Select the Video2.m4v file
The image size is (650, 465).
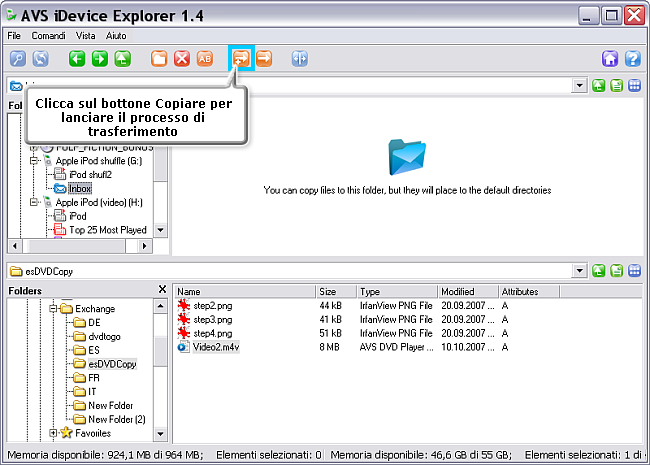coord(216,347)
